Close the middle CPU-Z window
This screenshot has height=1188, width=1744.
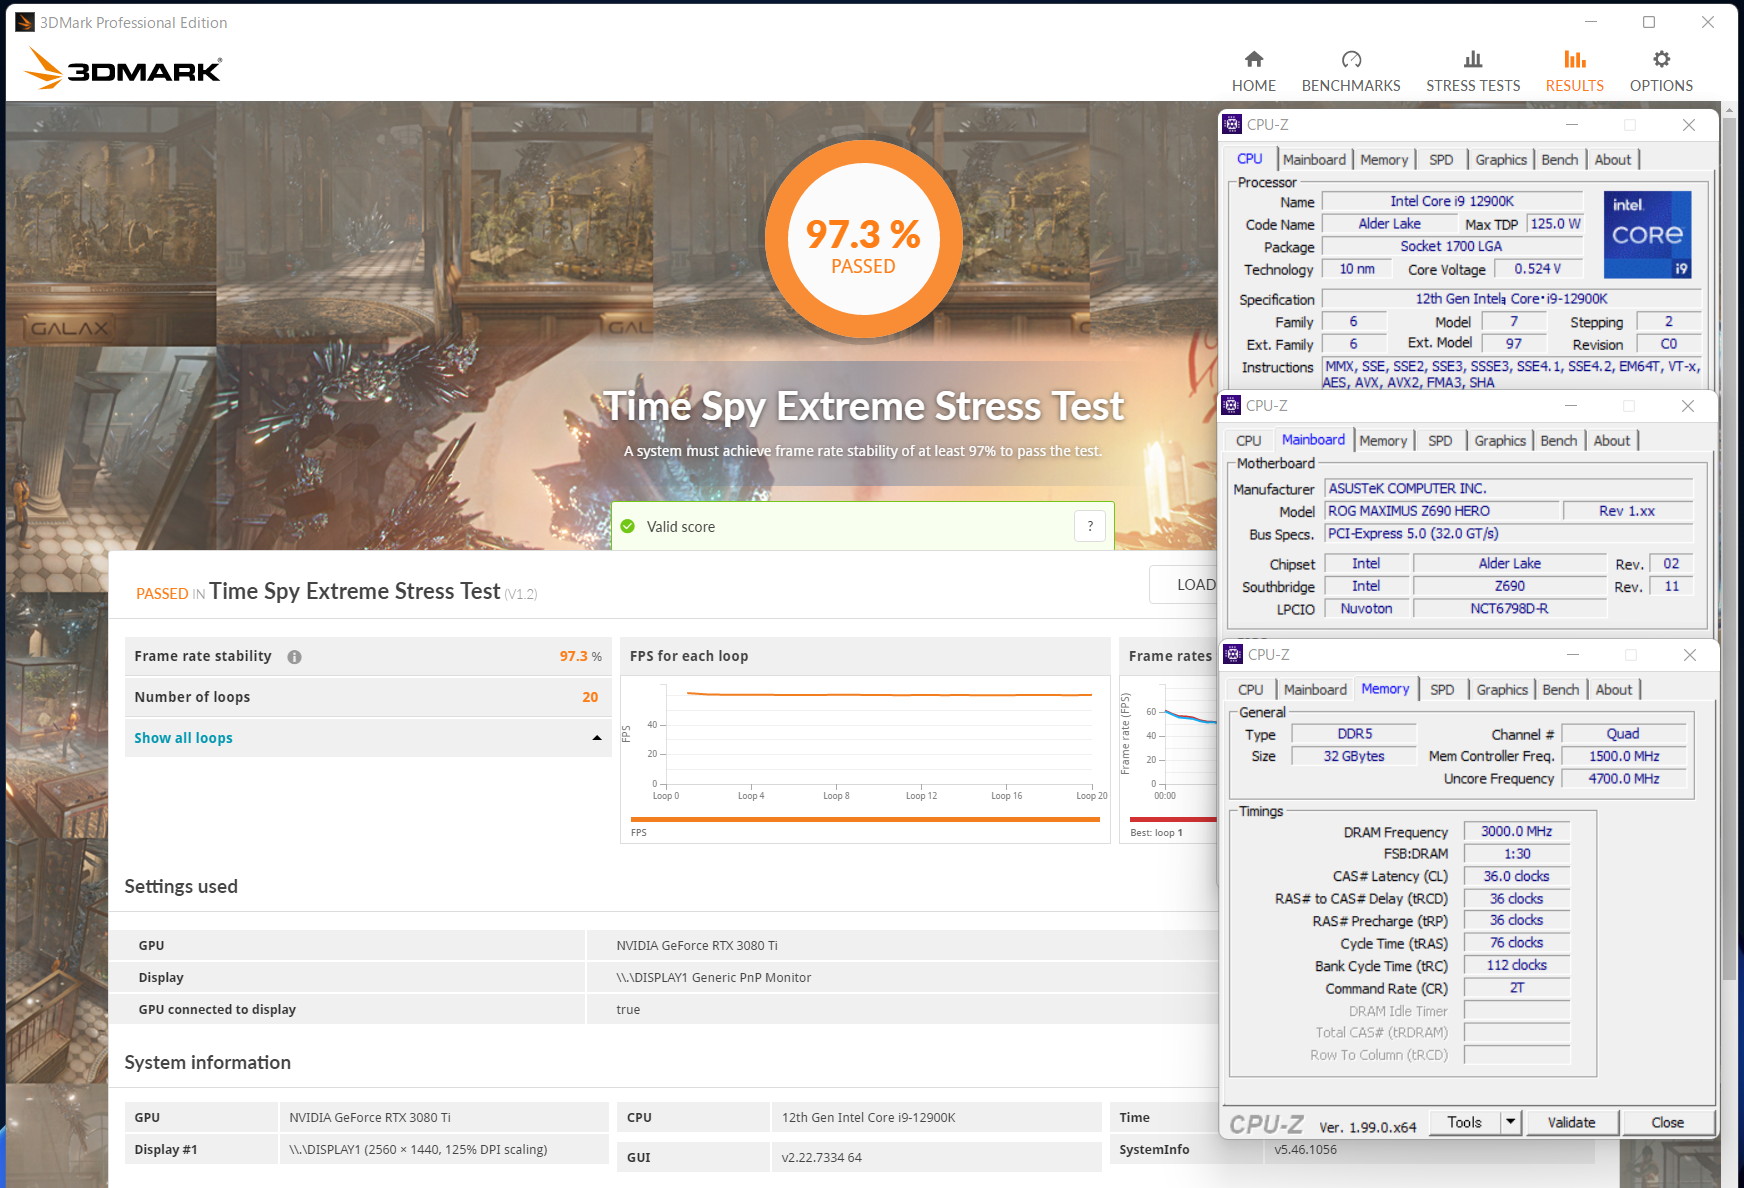tap(1688, 406)
